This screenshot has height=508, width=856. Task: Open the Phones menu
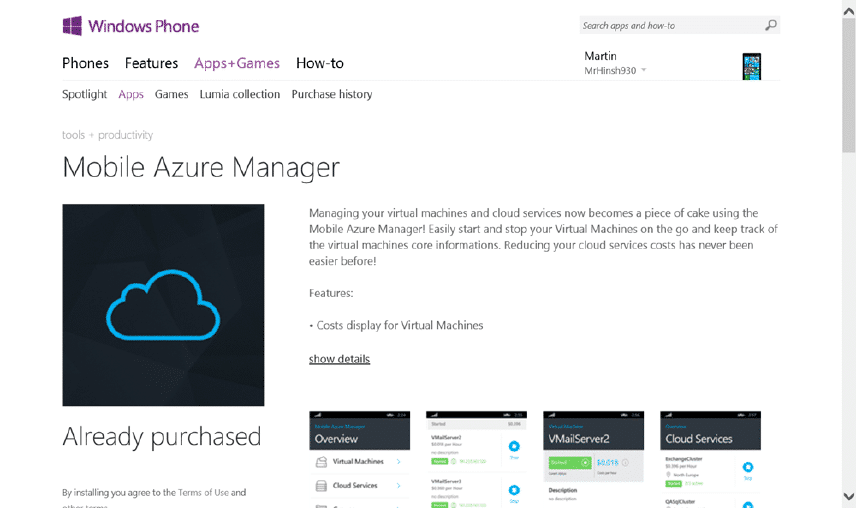85,63
